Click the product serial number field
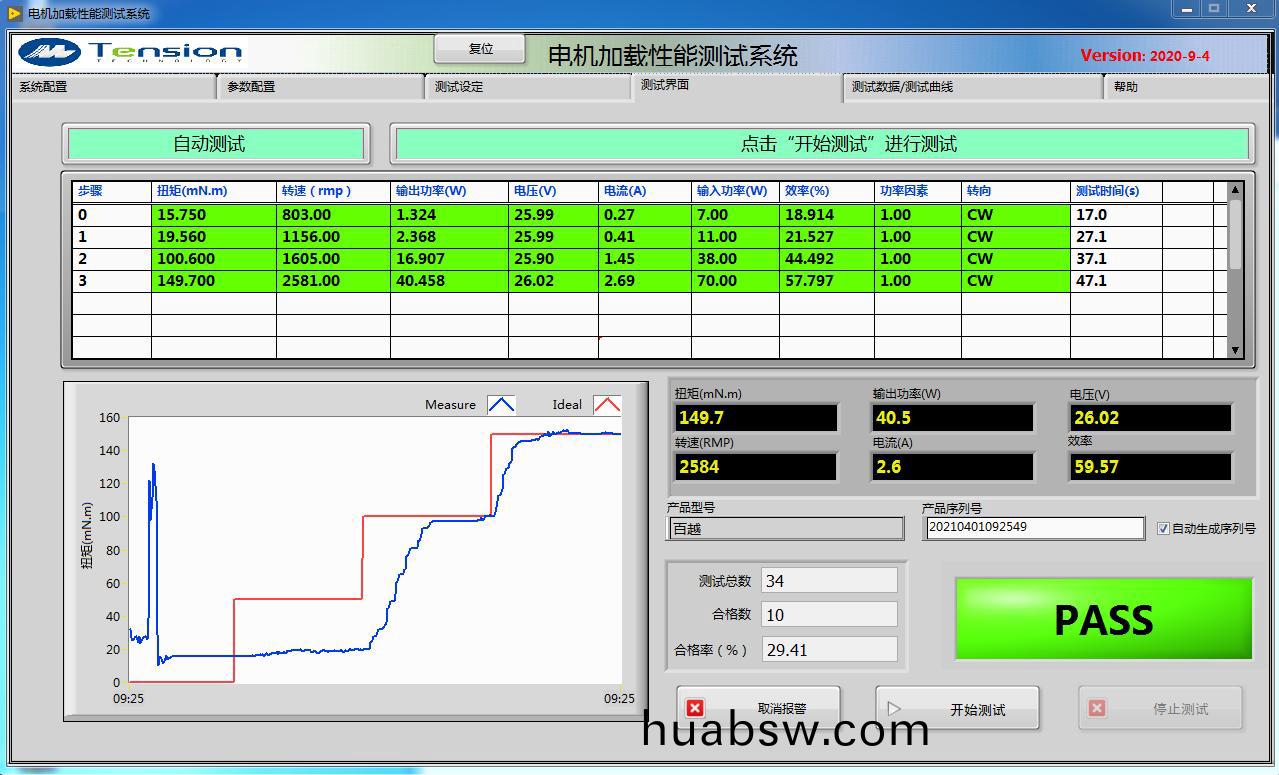Image resolution: width=1279 pixels, height=775 pixels. [x=1034, y=527]
